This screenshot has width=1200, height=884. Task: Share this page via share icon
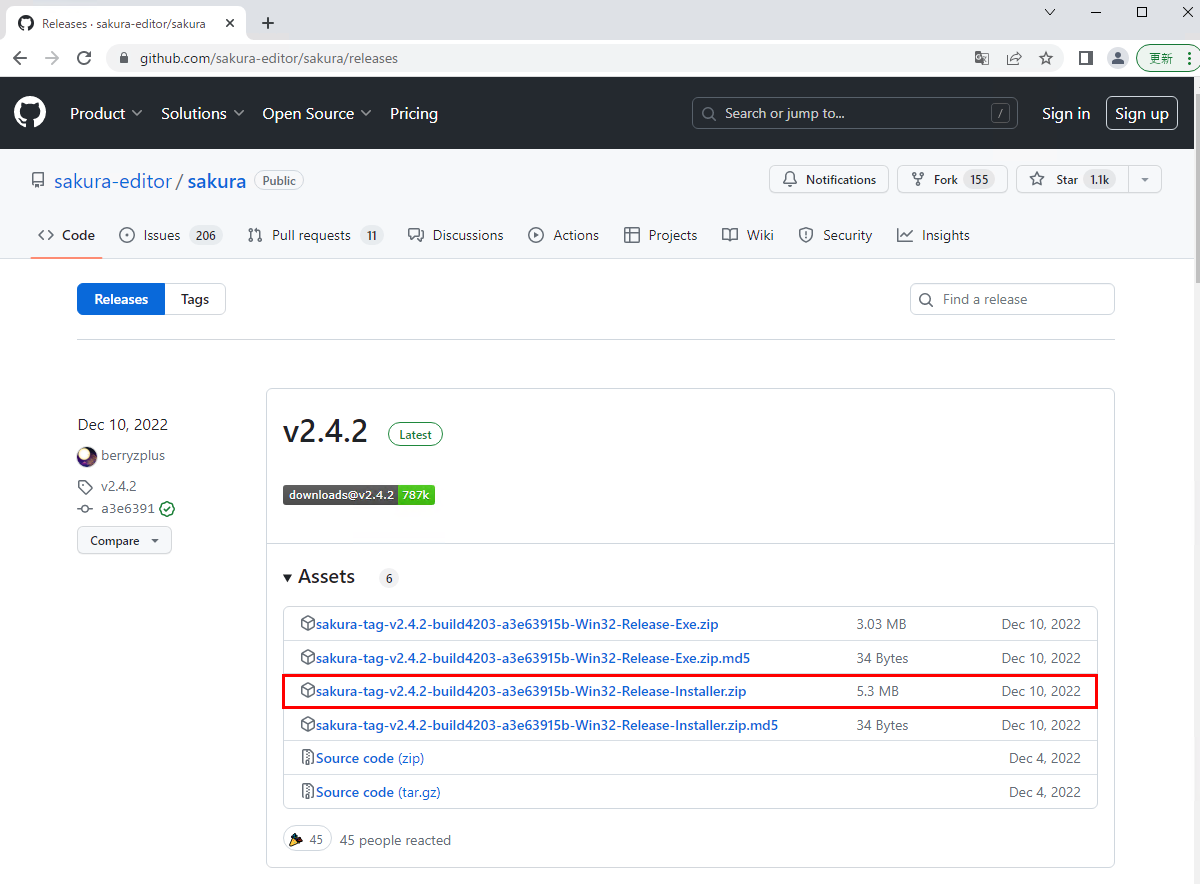[x=1014, y=58]
